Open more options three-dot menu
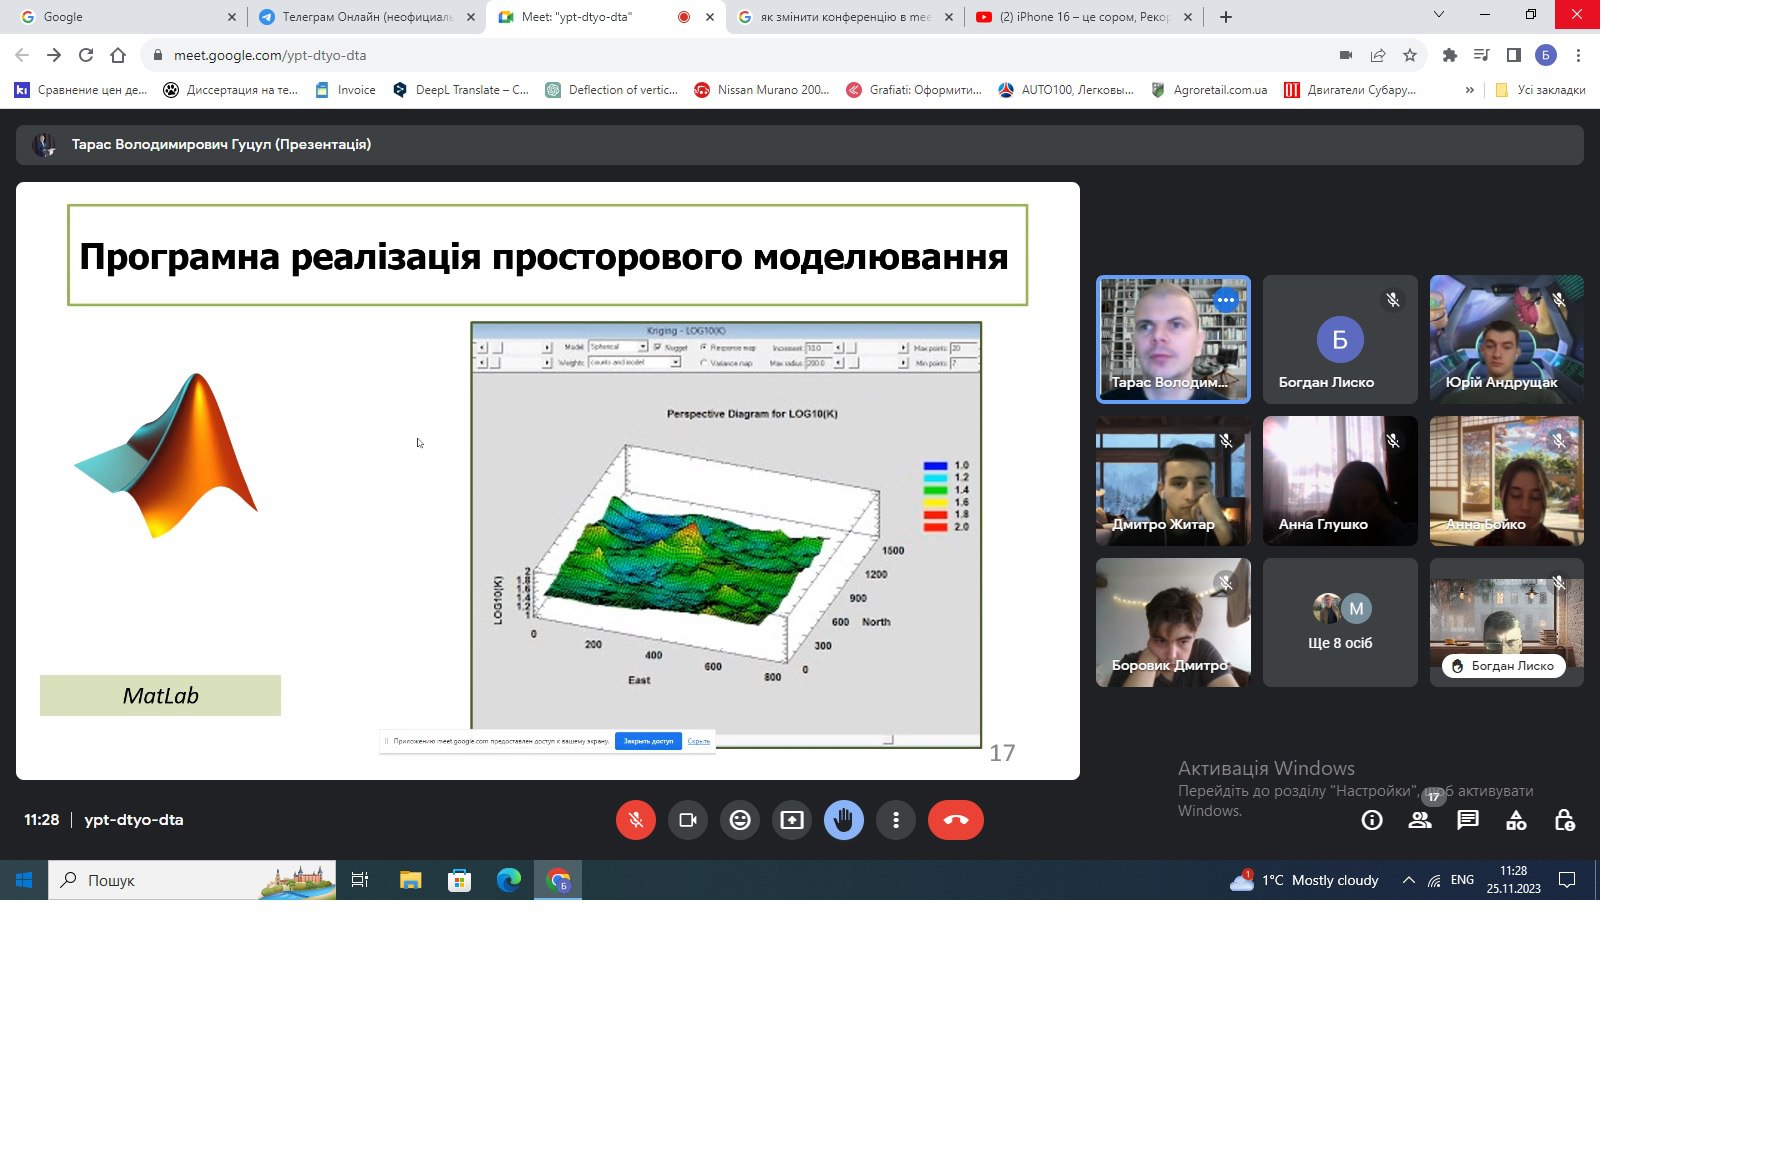1786x1176 pixels. tap(896, 820)
